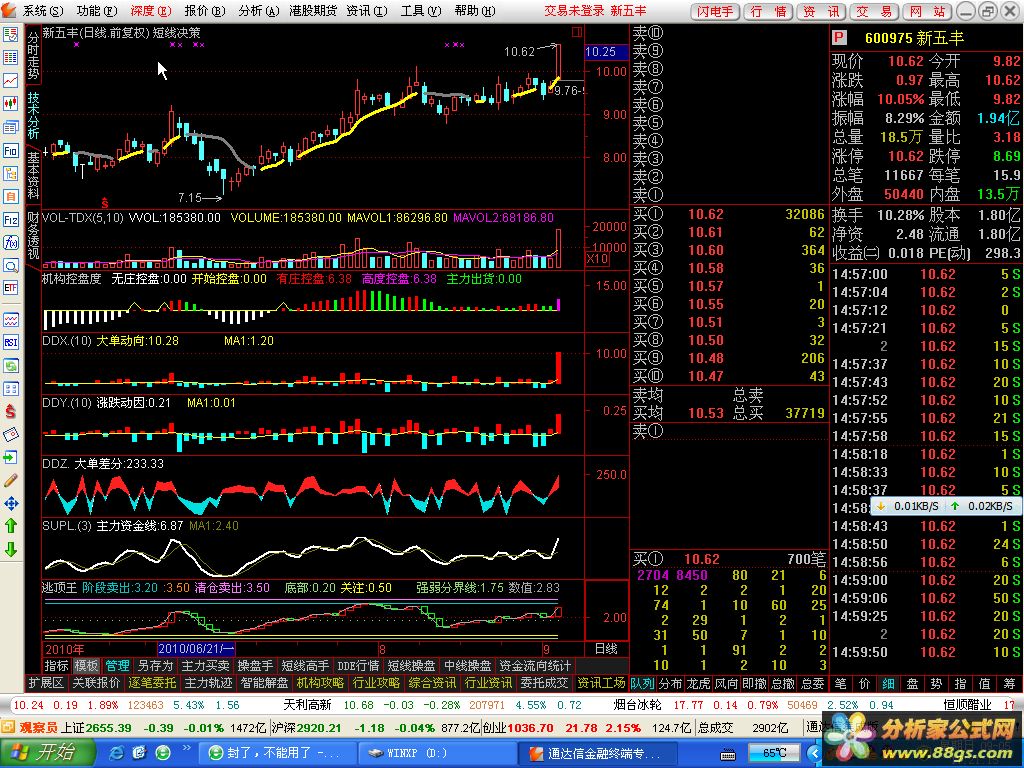The height and width of the screenshot is (768, 1024).
Task: Switch to 分时走势 vertical tab
Action: (x=33, y=55)
